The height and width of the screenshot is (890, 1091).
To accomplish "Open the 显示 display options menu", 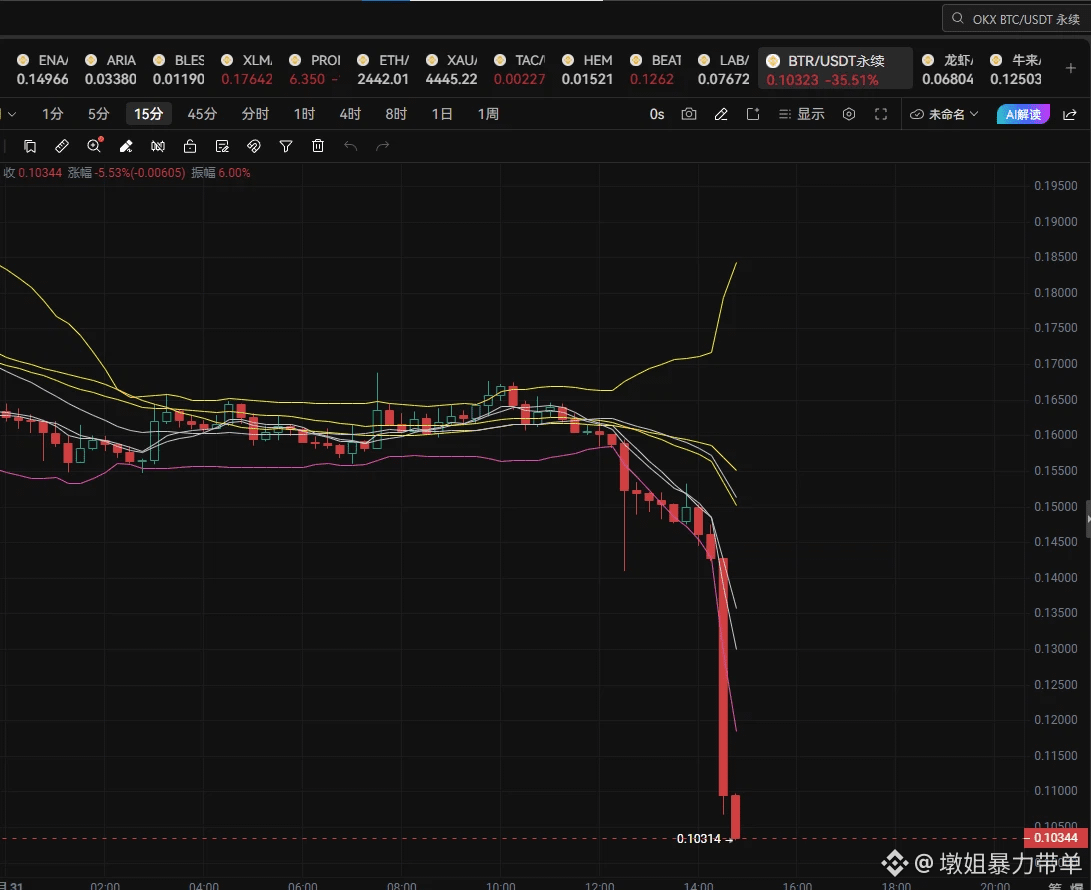I will click(802, 114).
